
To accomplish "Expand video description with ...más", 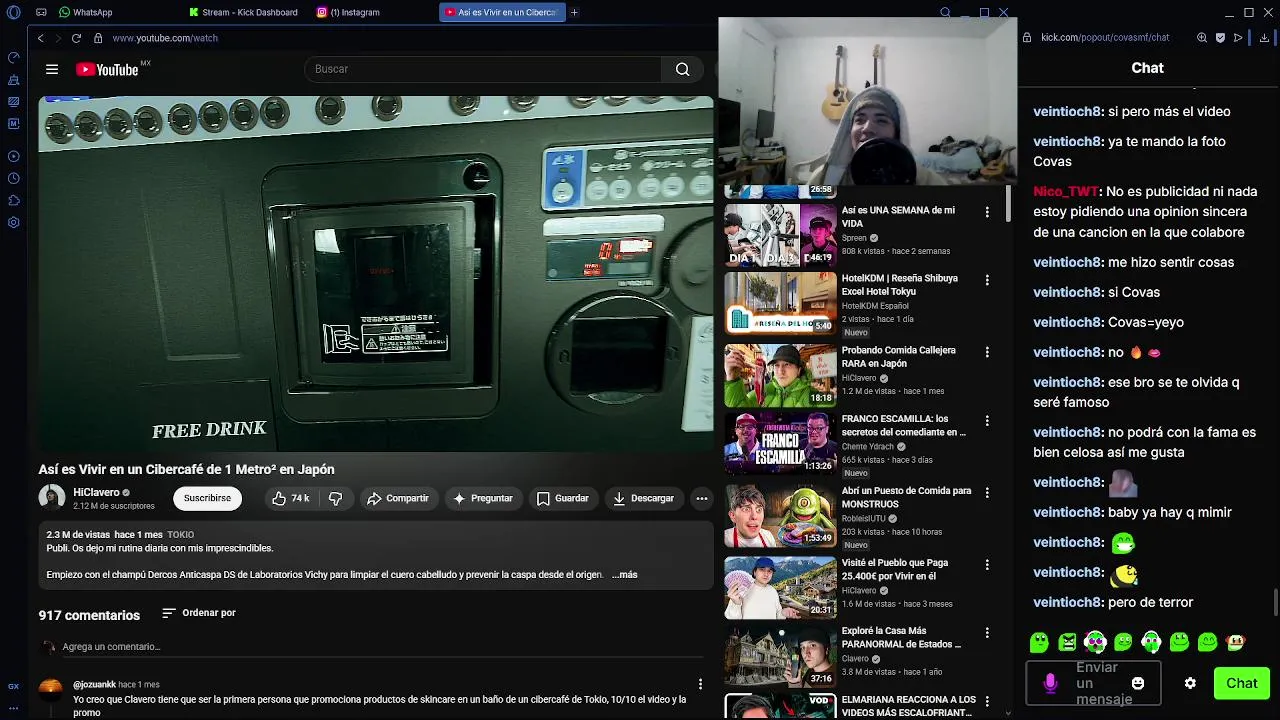I will click(x=625, y=575).
